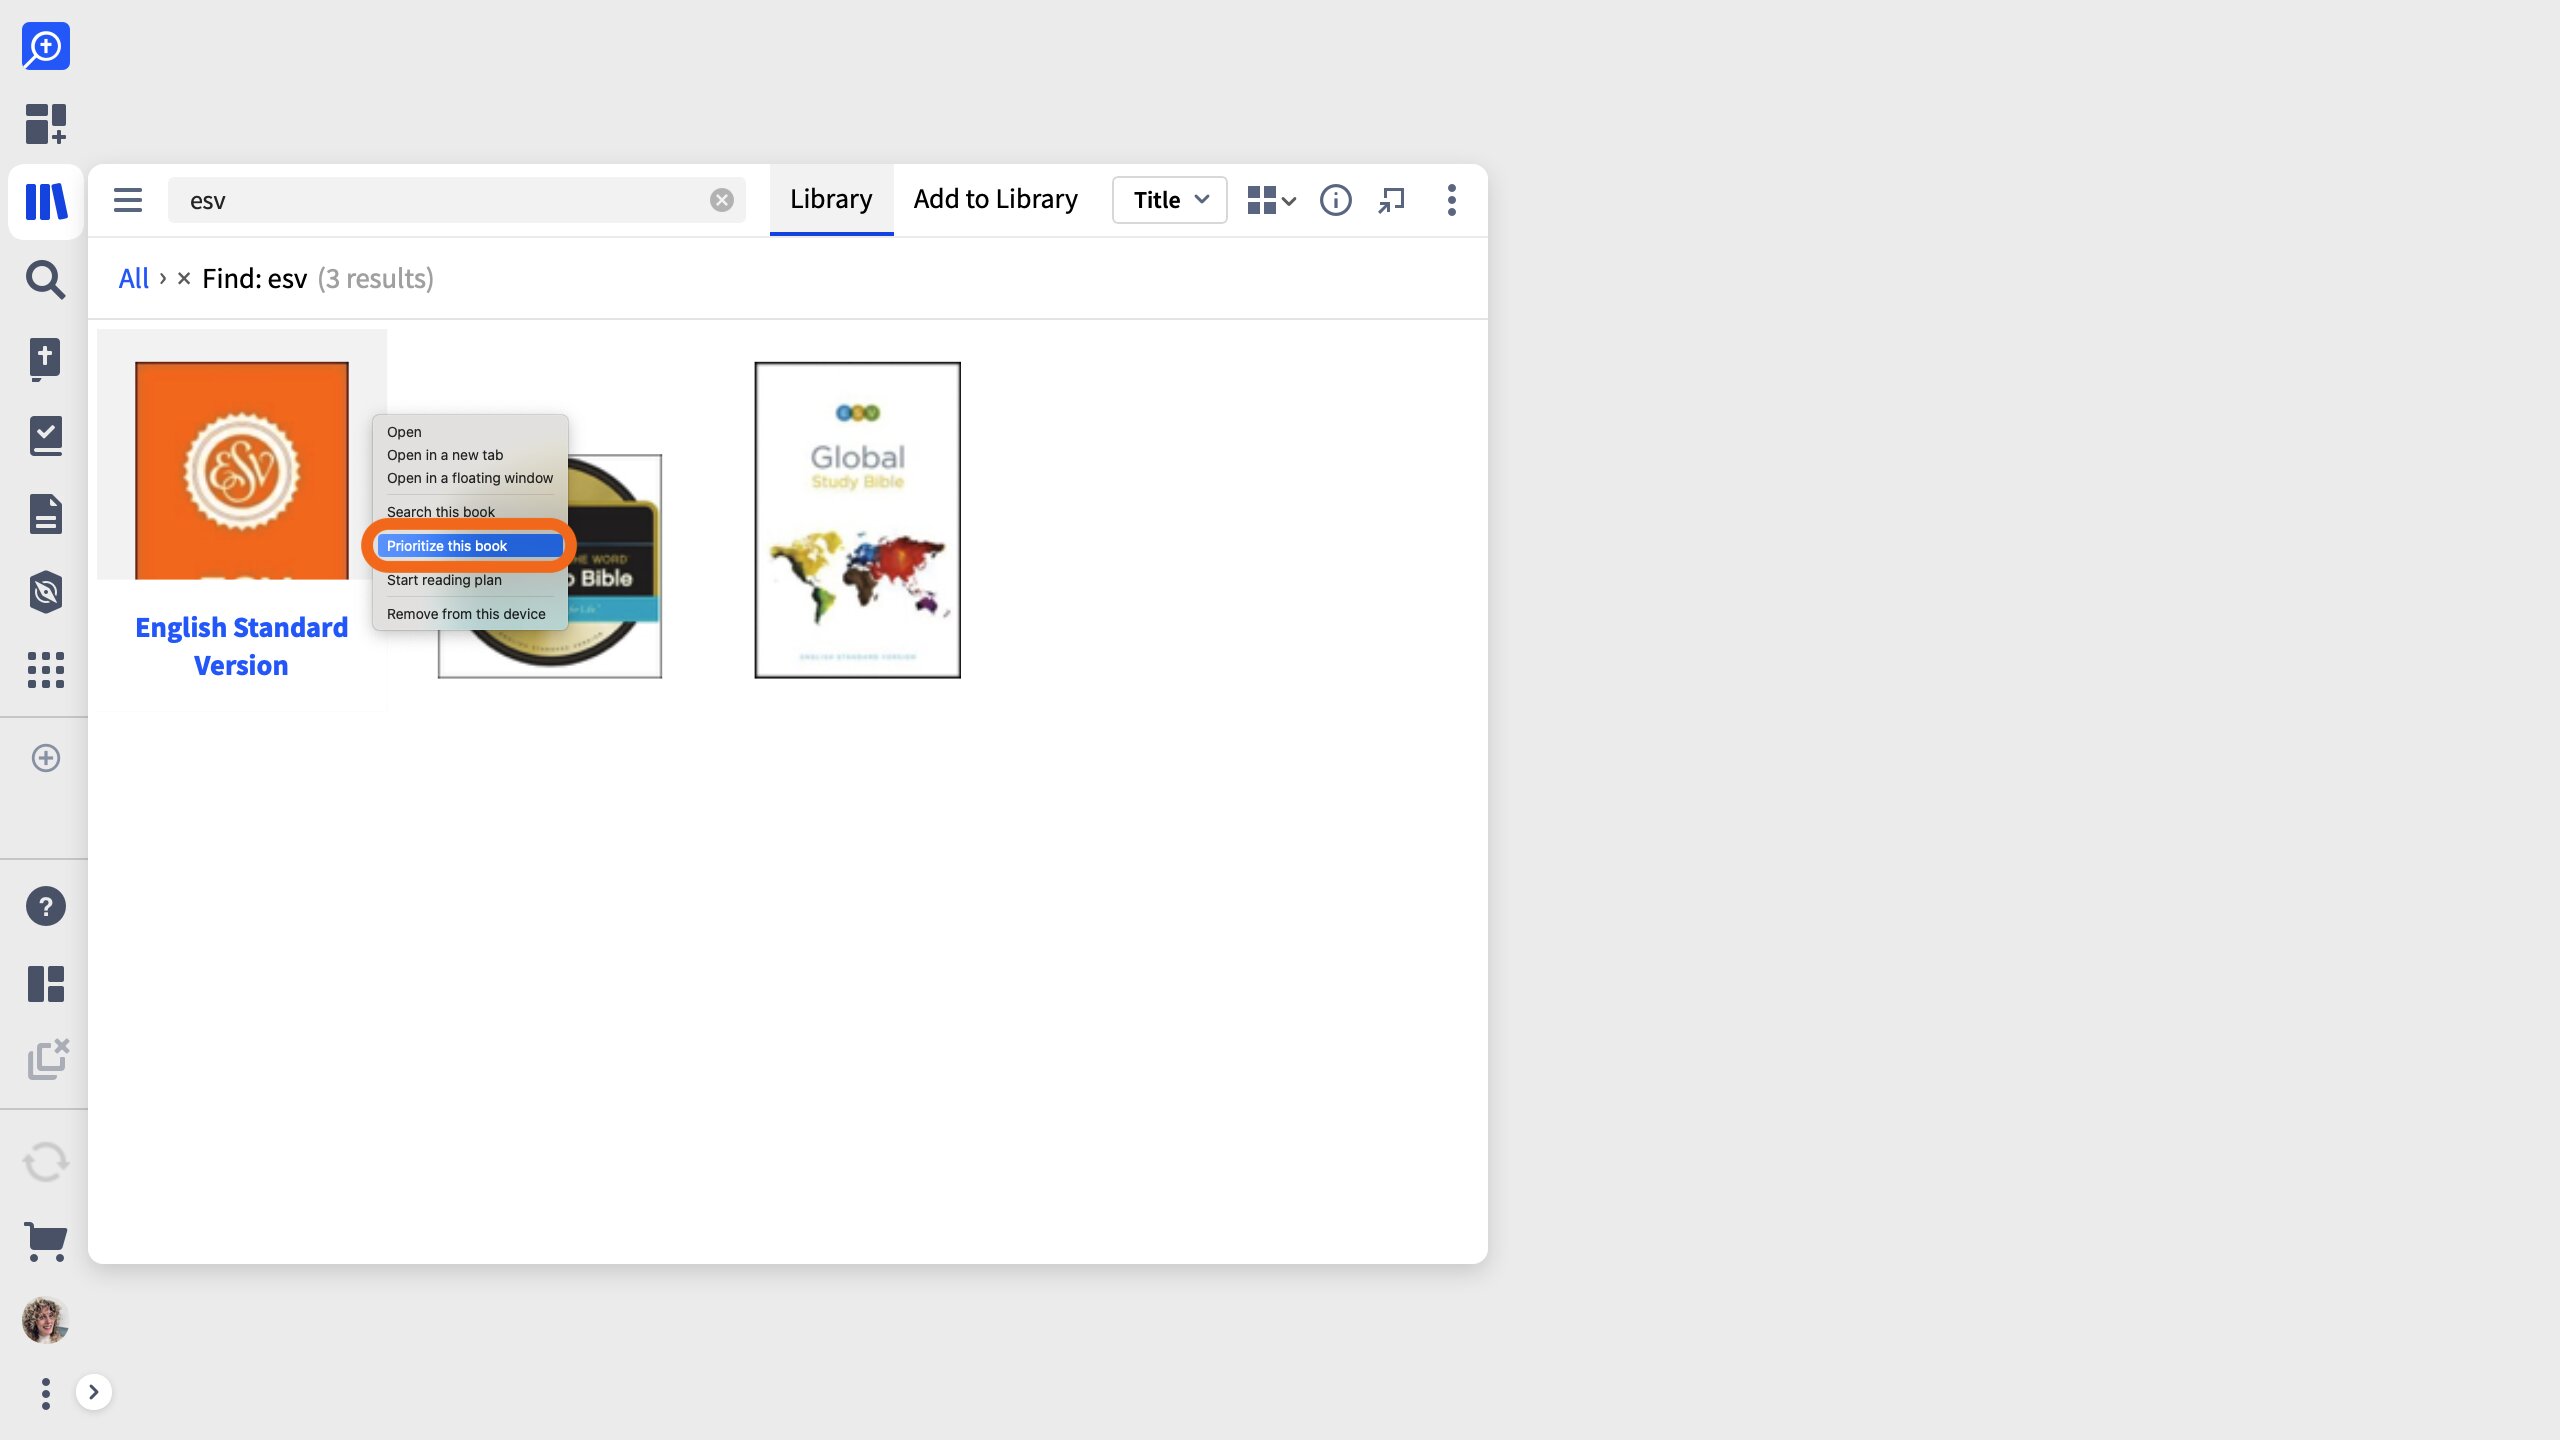Viewport: 2560px width, 1440px height.
Task: Open the layouts icon in sidebar
Action: [x=46, y=984]
